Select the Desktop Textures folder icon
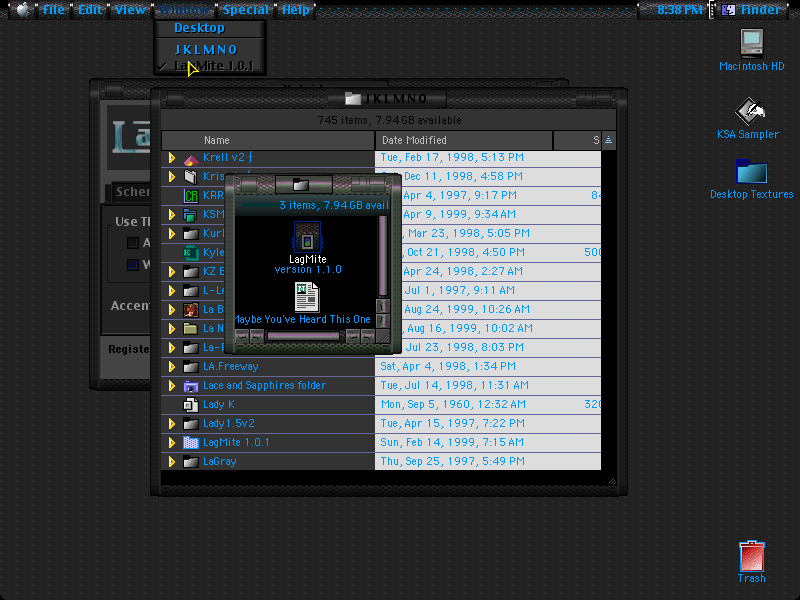800x600 pixels. [752, 171]
